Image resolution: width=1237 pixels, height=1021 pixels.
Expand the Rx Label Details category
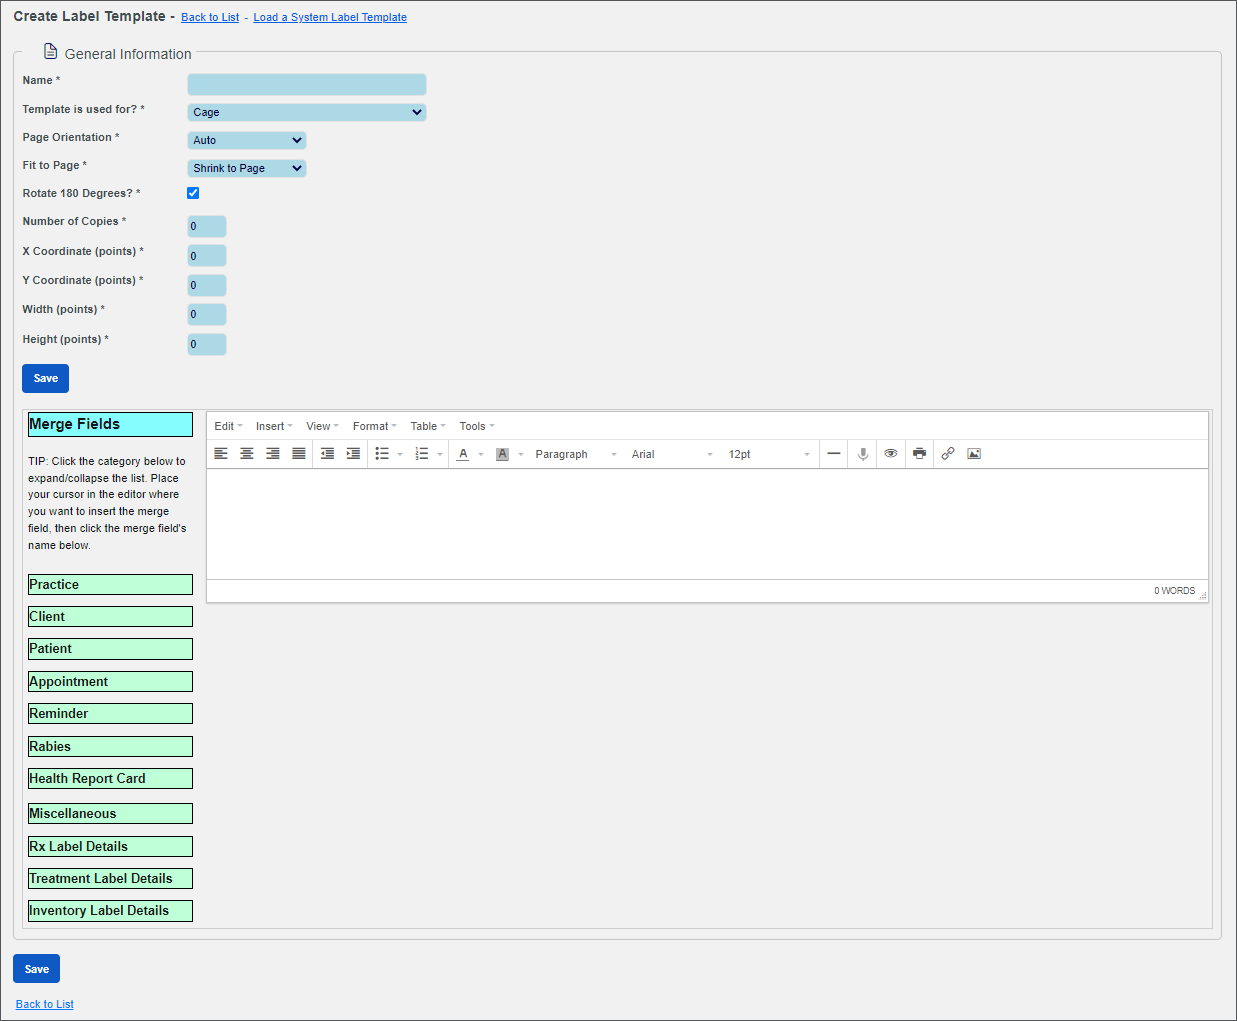tap(110, 847)
